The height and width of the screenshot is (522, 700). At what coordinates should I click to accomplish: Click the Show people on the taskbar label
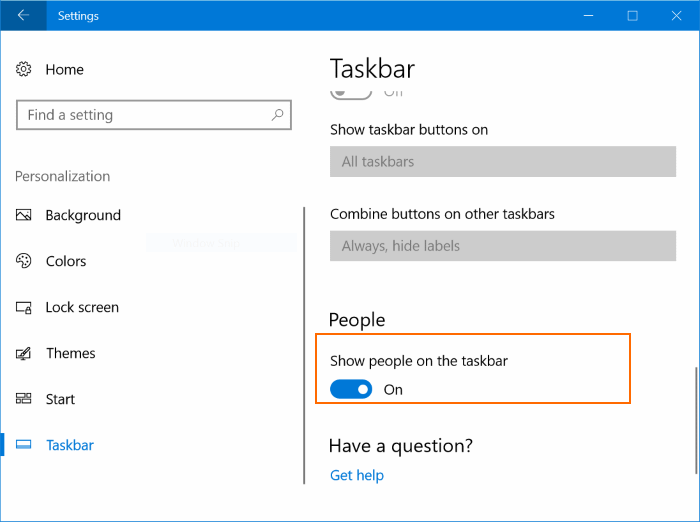[419, 361]
